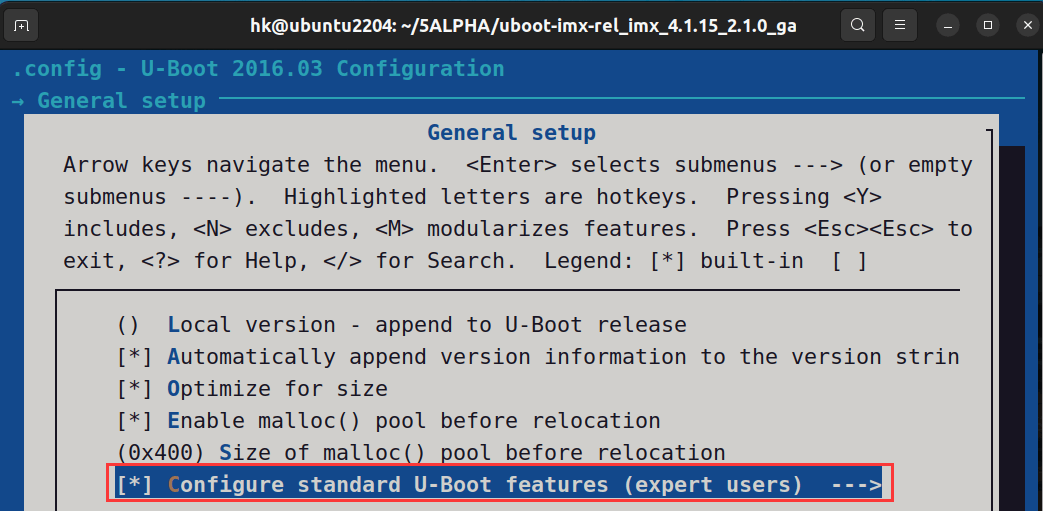Toggle Enable malloc() pool before relocation
Image resolution: width=1043 pixels, height=511 pixels.
(x=133, y=421)
